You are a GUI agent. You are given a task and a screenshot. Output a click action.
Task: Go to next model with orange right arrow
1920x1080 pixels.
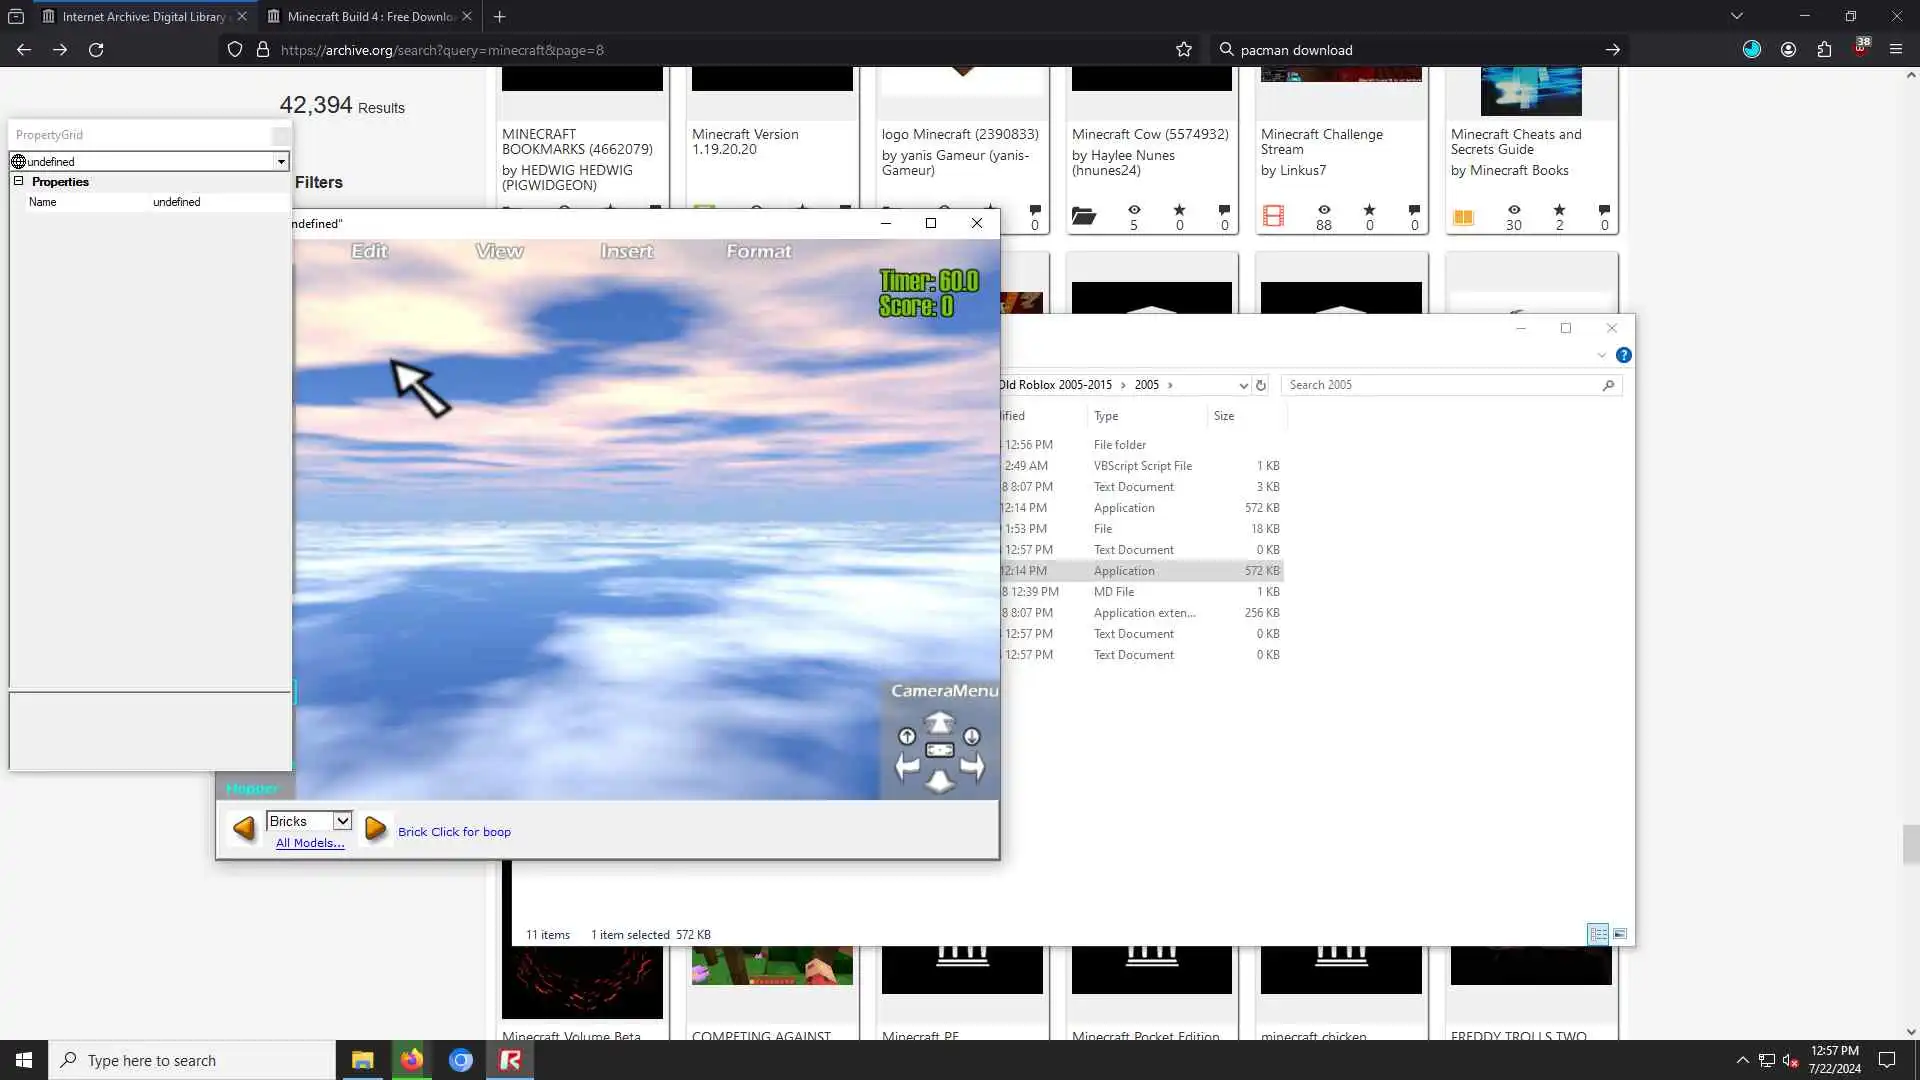tap(375, 828)
